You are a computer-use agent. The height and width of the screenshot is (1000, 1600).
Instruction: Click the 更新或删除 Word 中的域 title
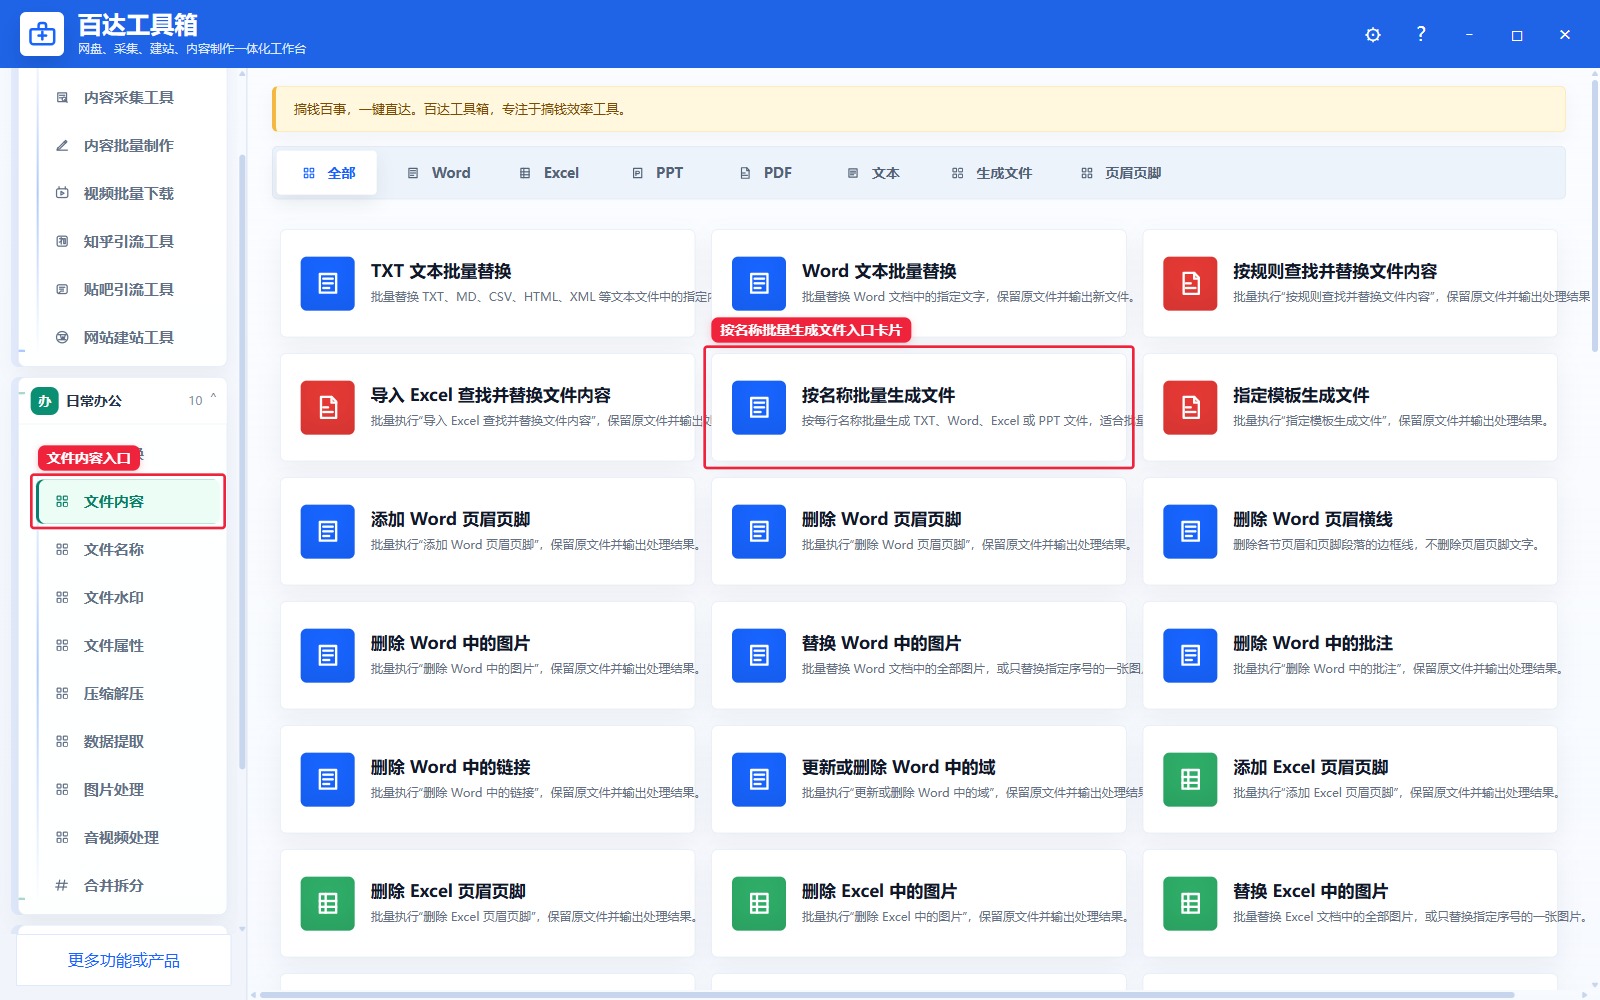898,768
